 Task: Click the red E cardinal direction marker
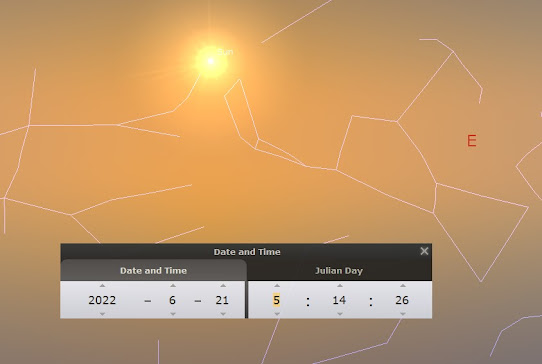point(472,141)
